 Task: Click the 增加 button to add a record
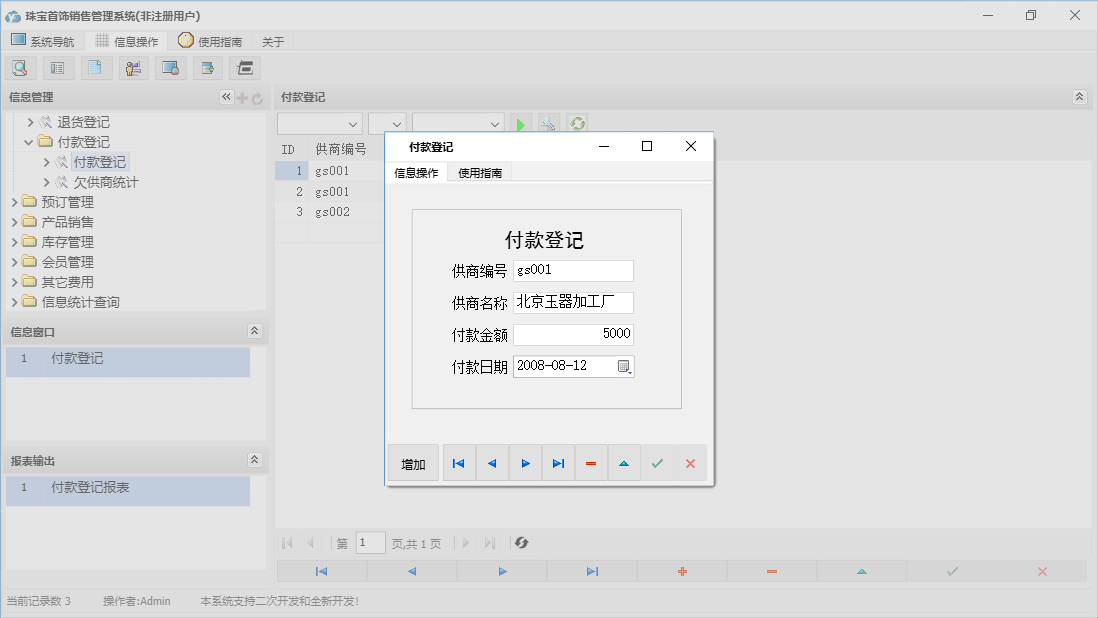(413, 463)
